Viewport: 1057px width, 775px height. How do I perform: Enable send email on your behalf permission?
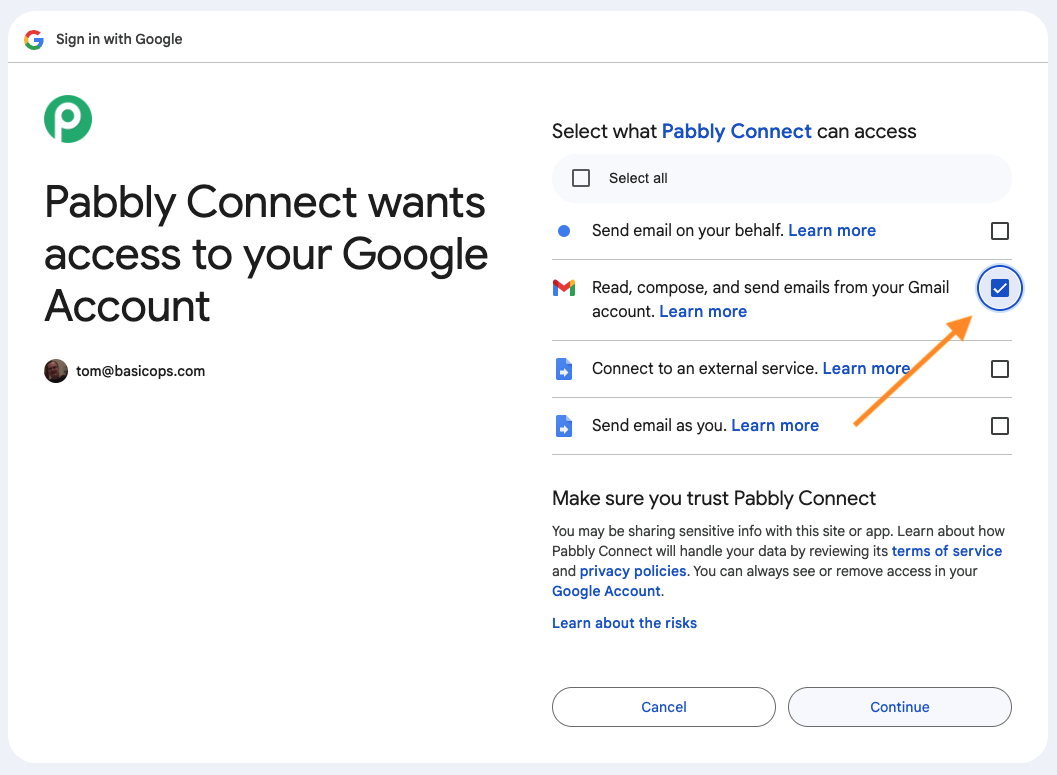point(999,230)
